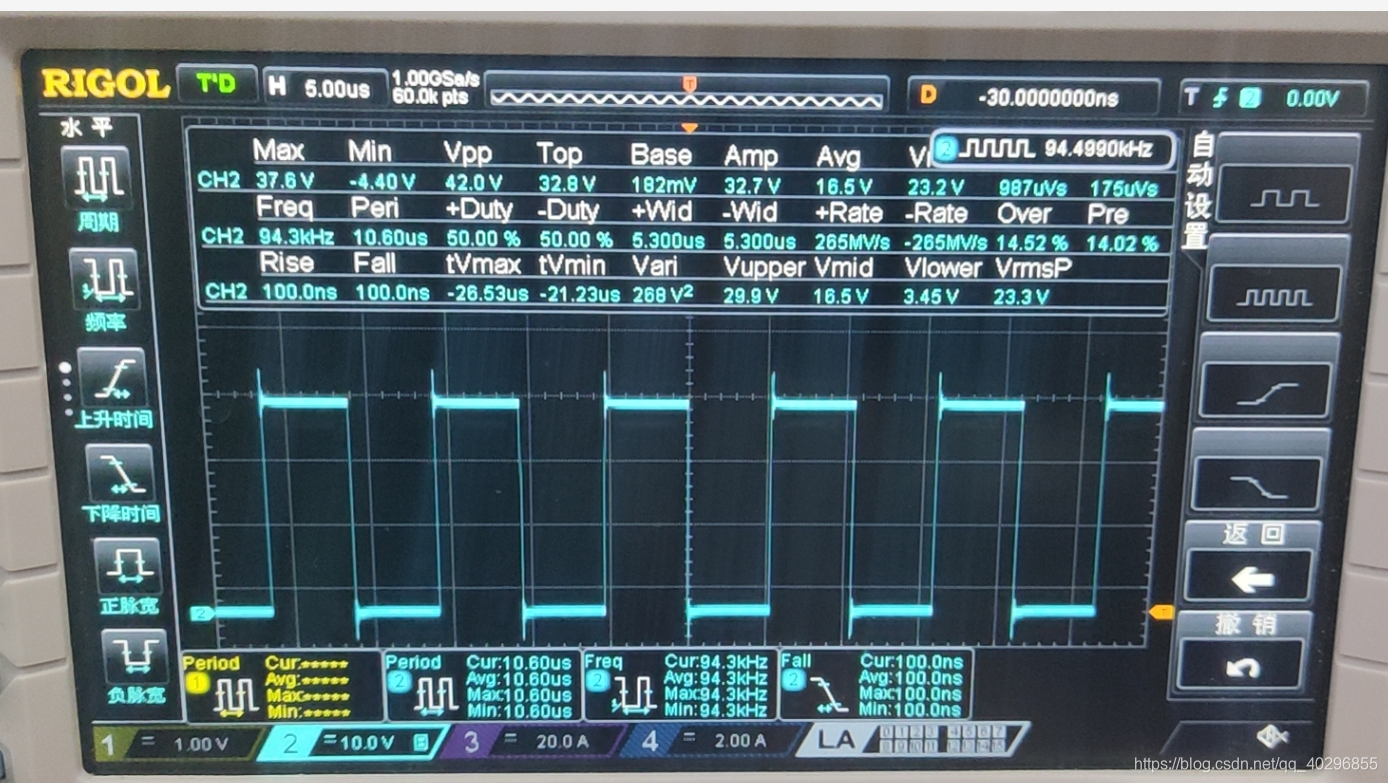Click the Base value 182mV
Screen dimensions: 1388x783
coord(664,185)
